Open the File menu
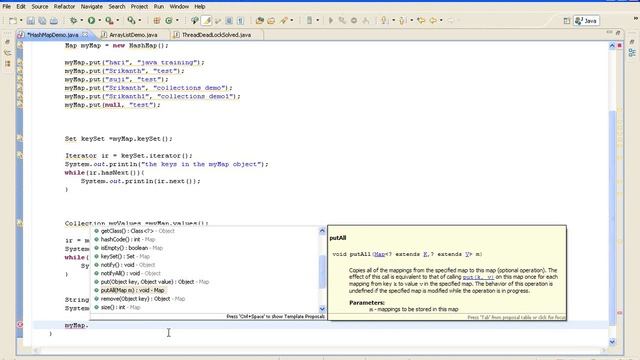 click(x=6, y=7)
